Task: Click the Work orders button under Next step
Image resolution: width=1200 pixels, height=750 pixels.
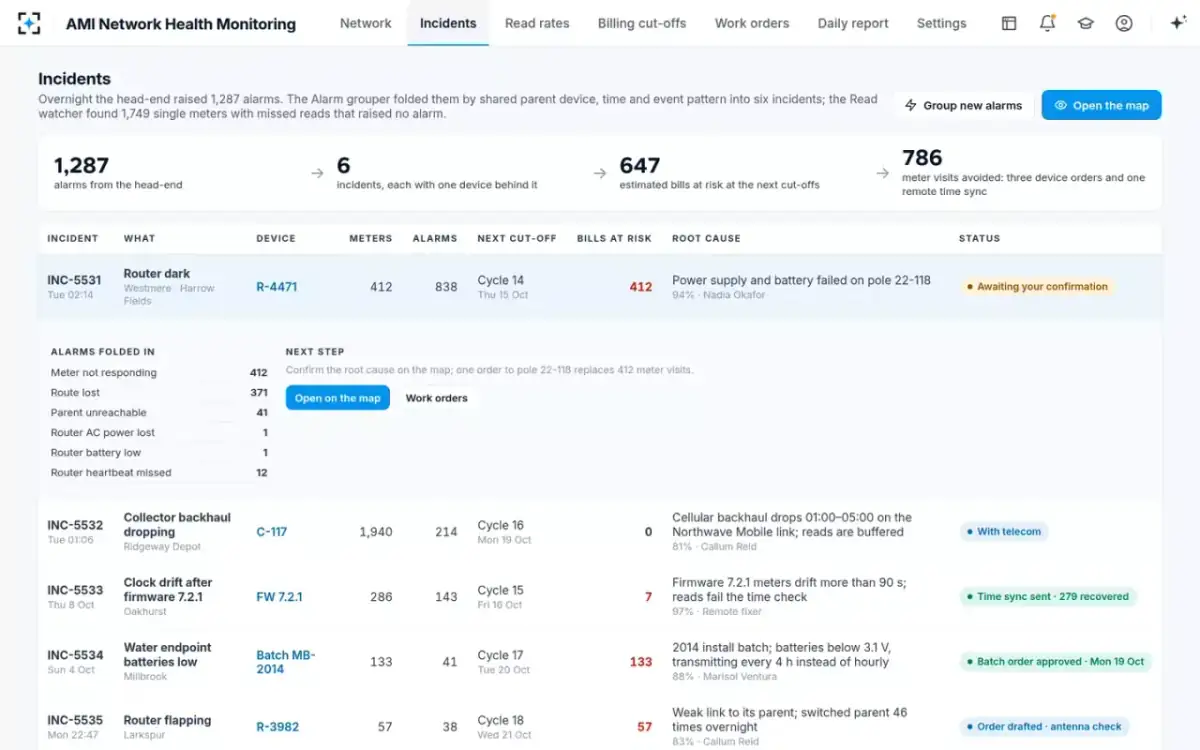Action: coord(436,398)
